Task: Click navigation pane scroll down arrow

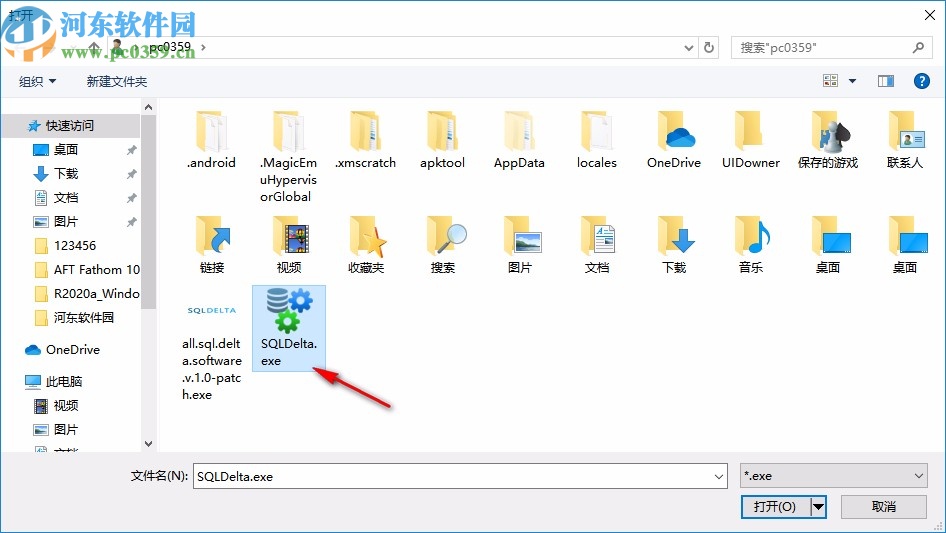Action: (x=148, y=444)
